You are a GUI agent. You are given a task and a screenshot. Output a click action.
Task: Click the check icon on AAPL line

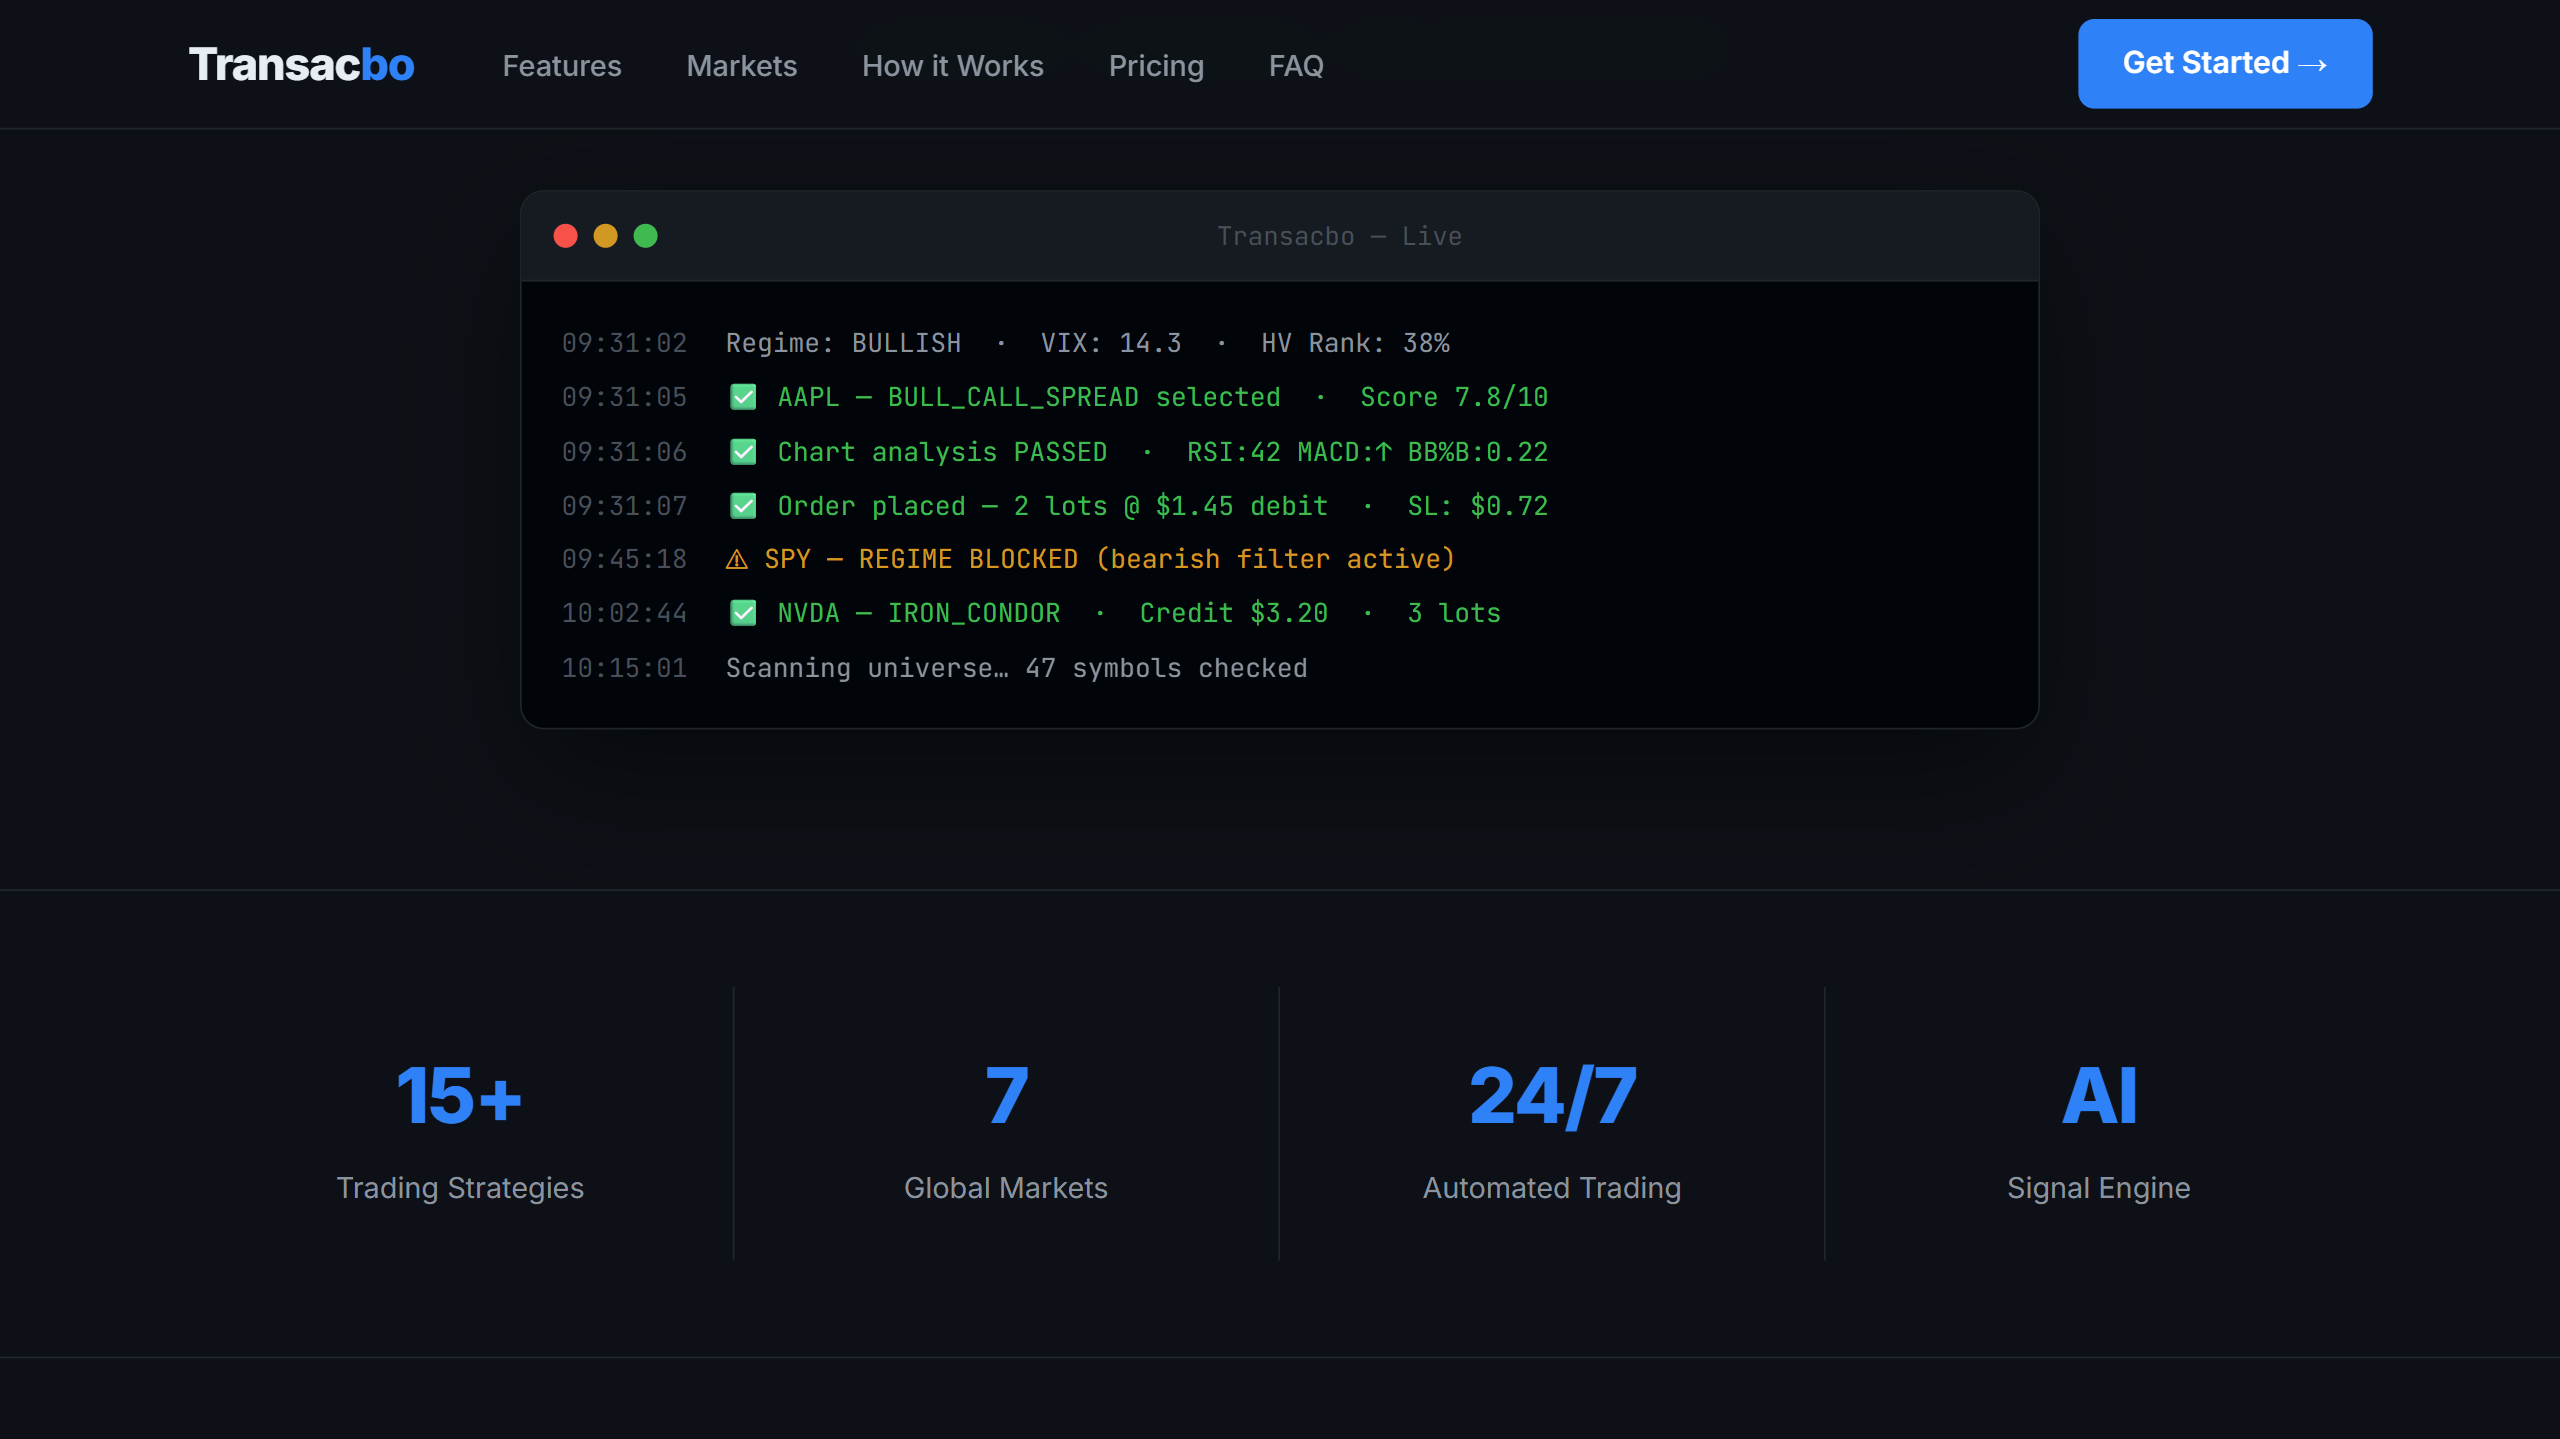pyautogui.click(x=743, y=397)
